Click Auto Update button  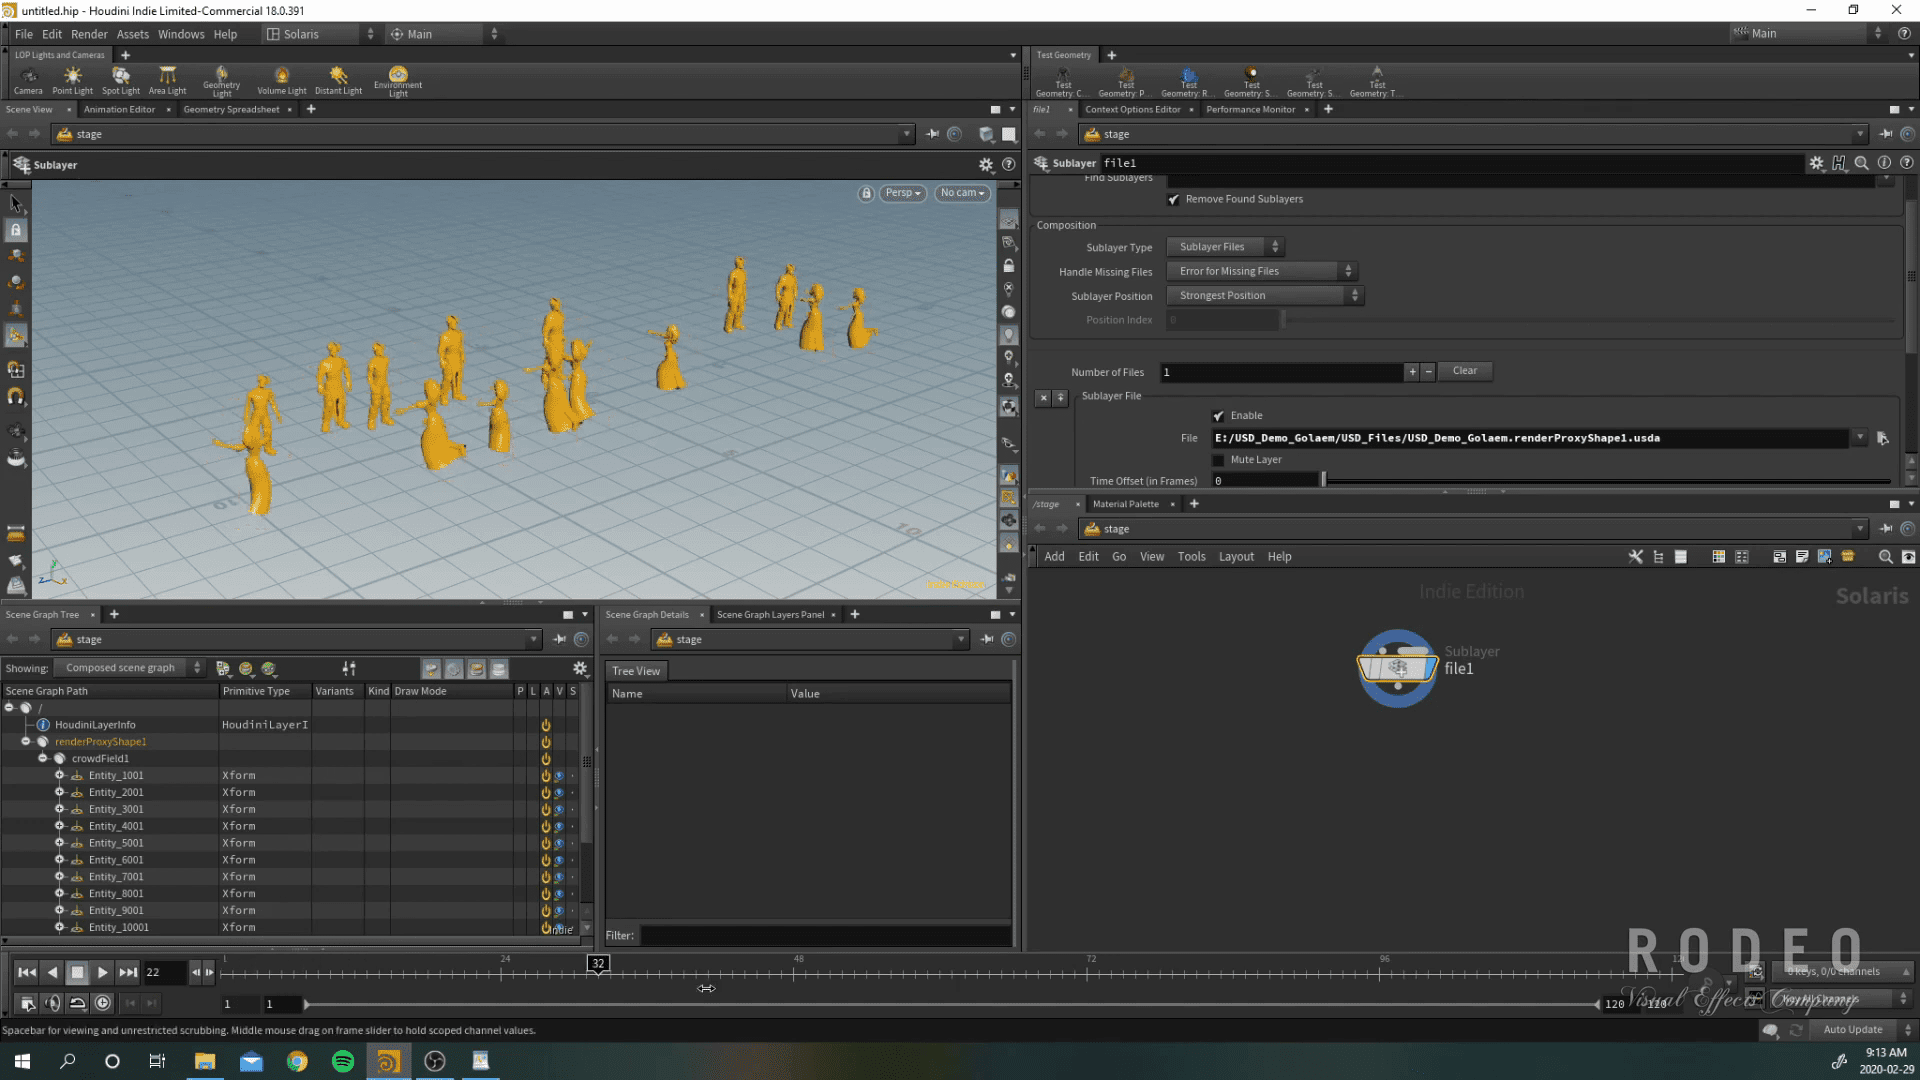[1852, 1030]
